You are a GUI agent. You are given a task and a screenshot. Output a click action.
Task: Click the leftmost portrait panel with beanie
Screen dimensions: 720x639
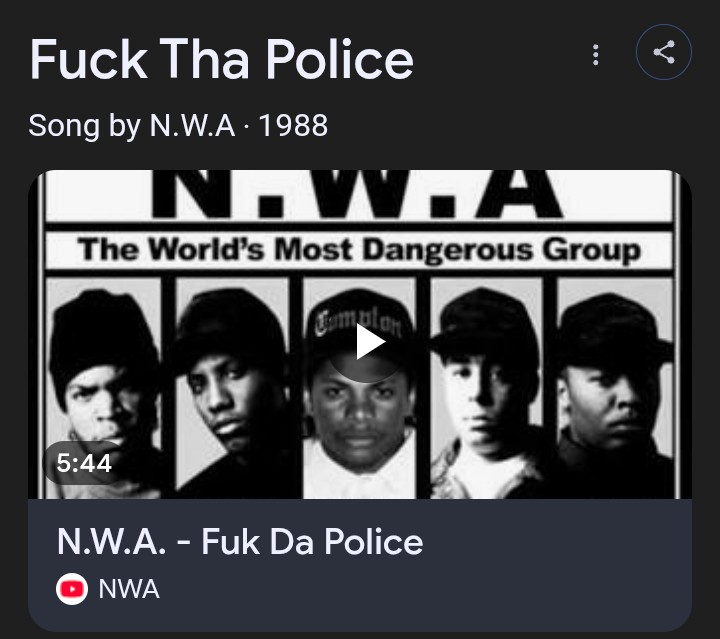[104, 390]
